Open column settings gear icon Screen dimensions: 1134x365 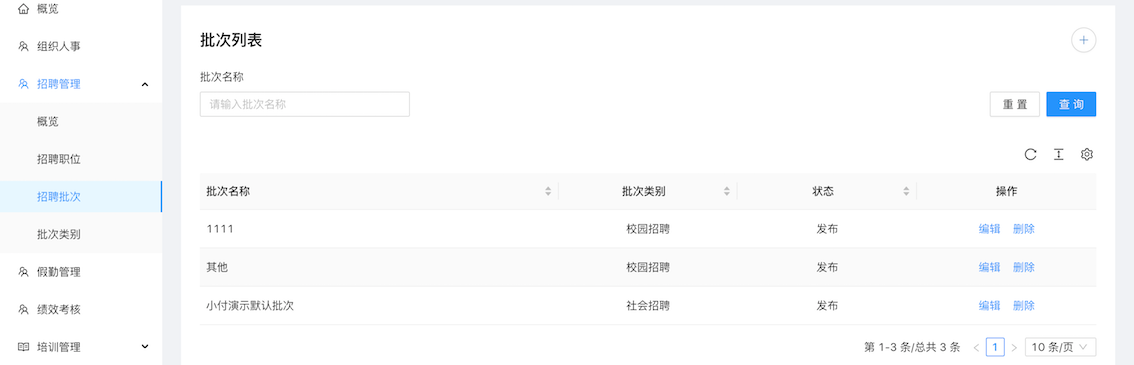coord(1086,154)
